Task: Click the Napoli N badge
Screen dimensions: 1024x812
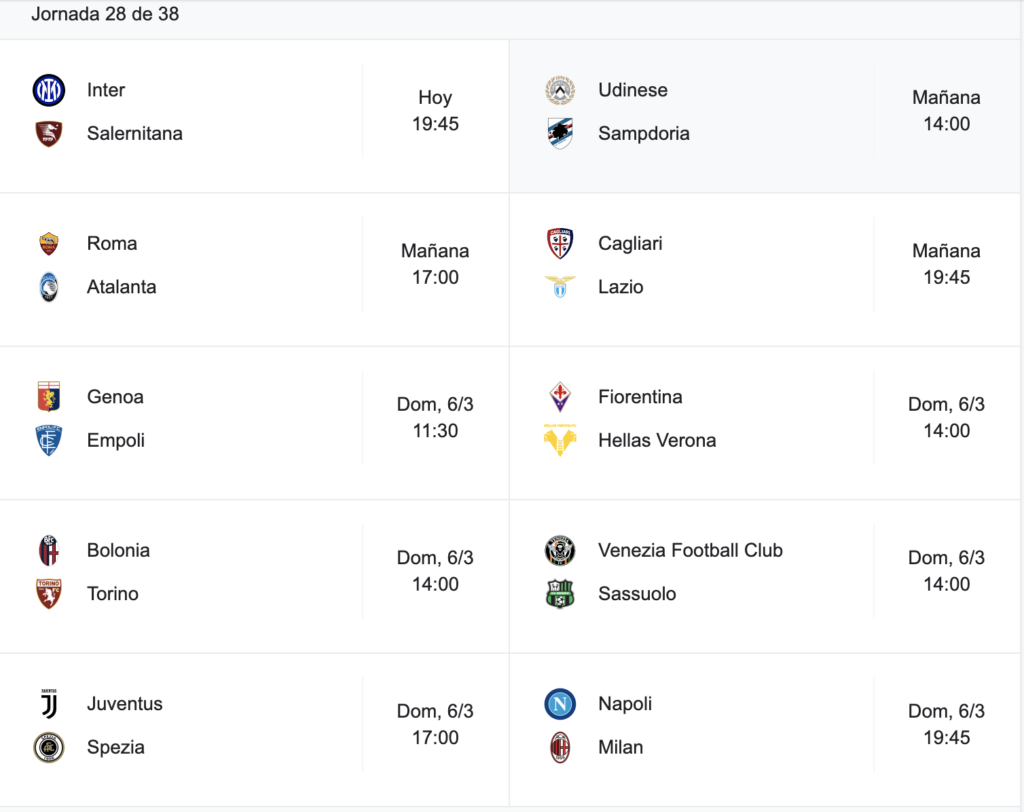Action: click(x=560, y=704)
